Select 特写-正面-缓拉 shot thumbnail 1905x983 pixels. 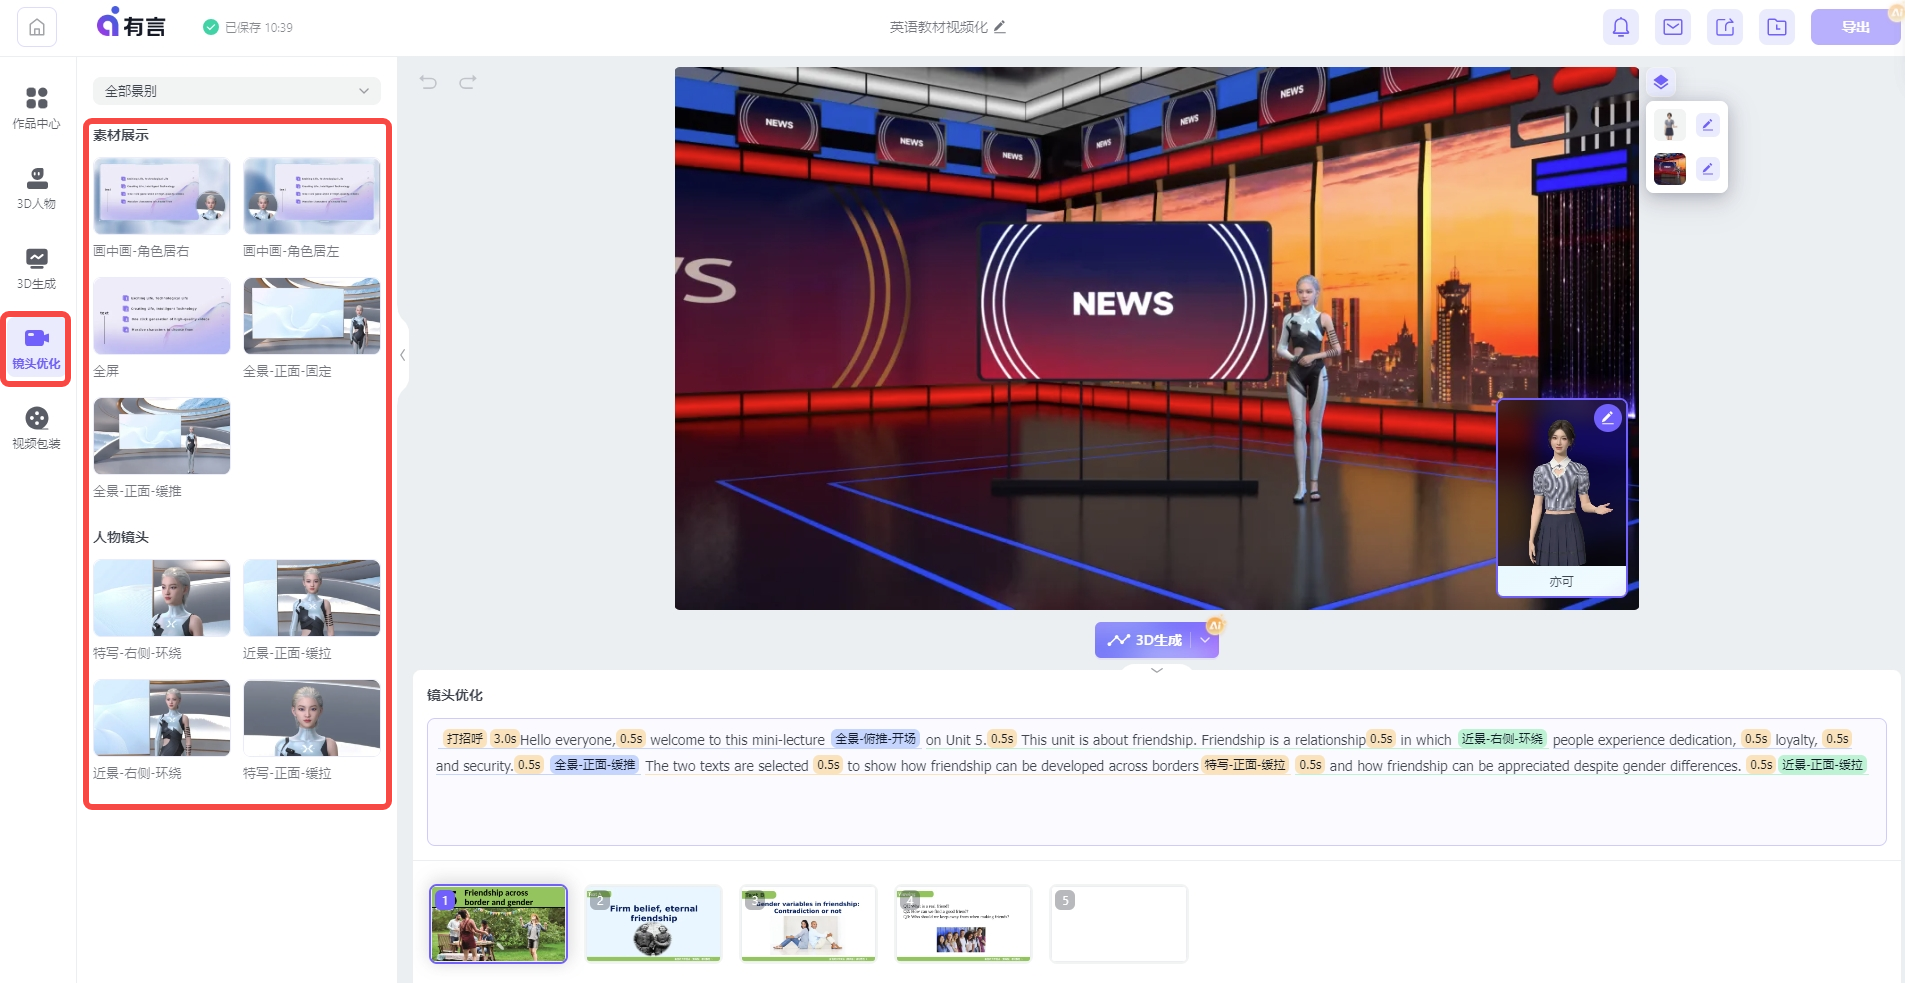312,718
